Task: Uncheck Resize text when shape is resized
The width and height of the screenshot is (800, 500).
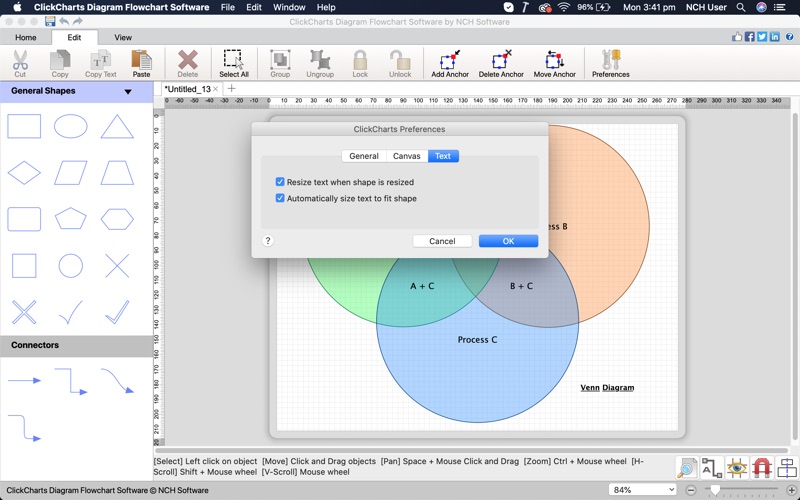Action: coord(280,182)
